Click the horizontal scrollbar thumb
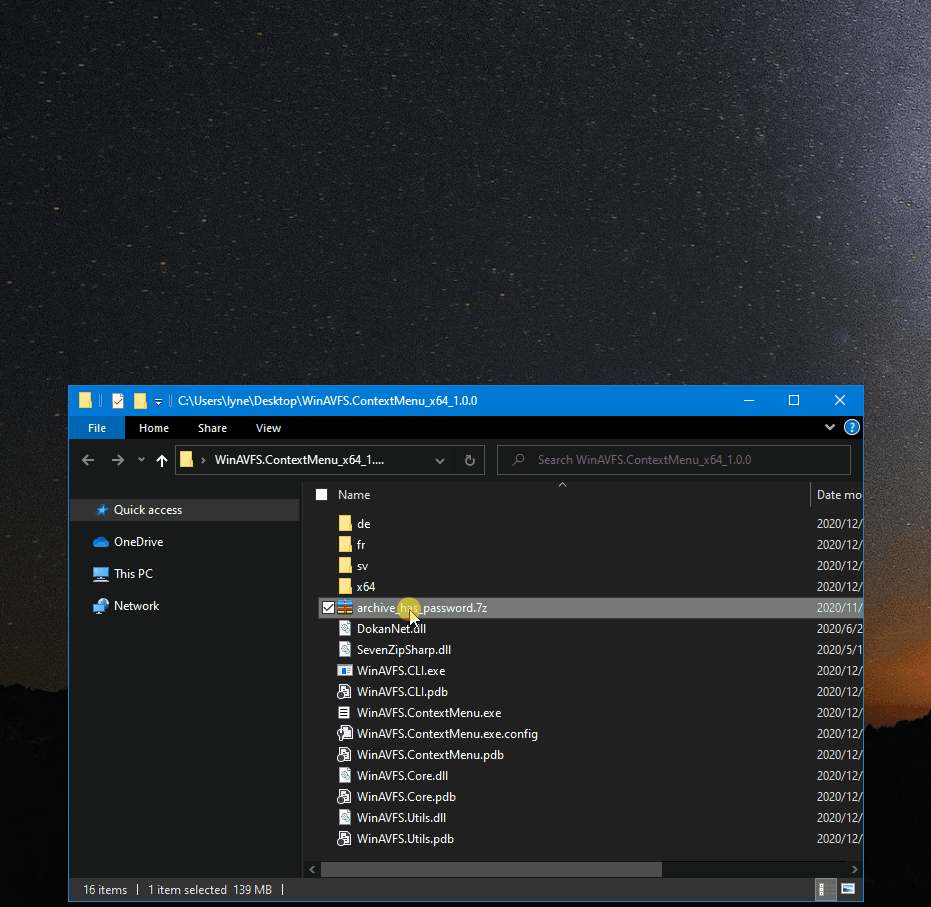This screenshot has width=931, height=907. (491, 870)
